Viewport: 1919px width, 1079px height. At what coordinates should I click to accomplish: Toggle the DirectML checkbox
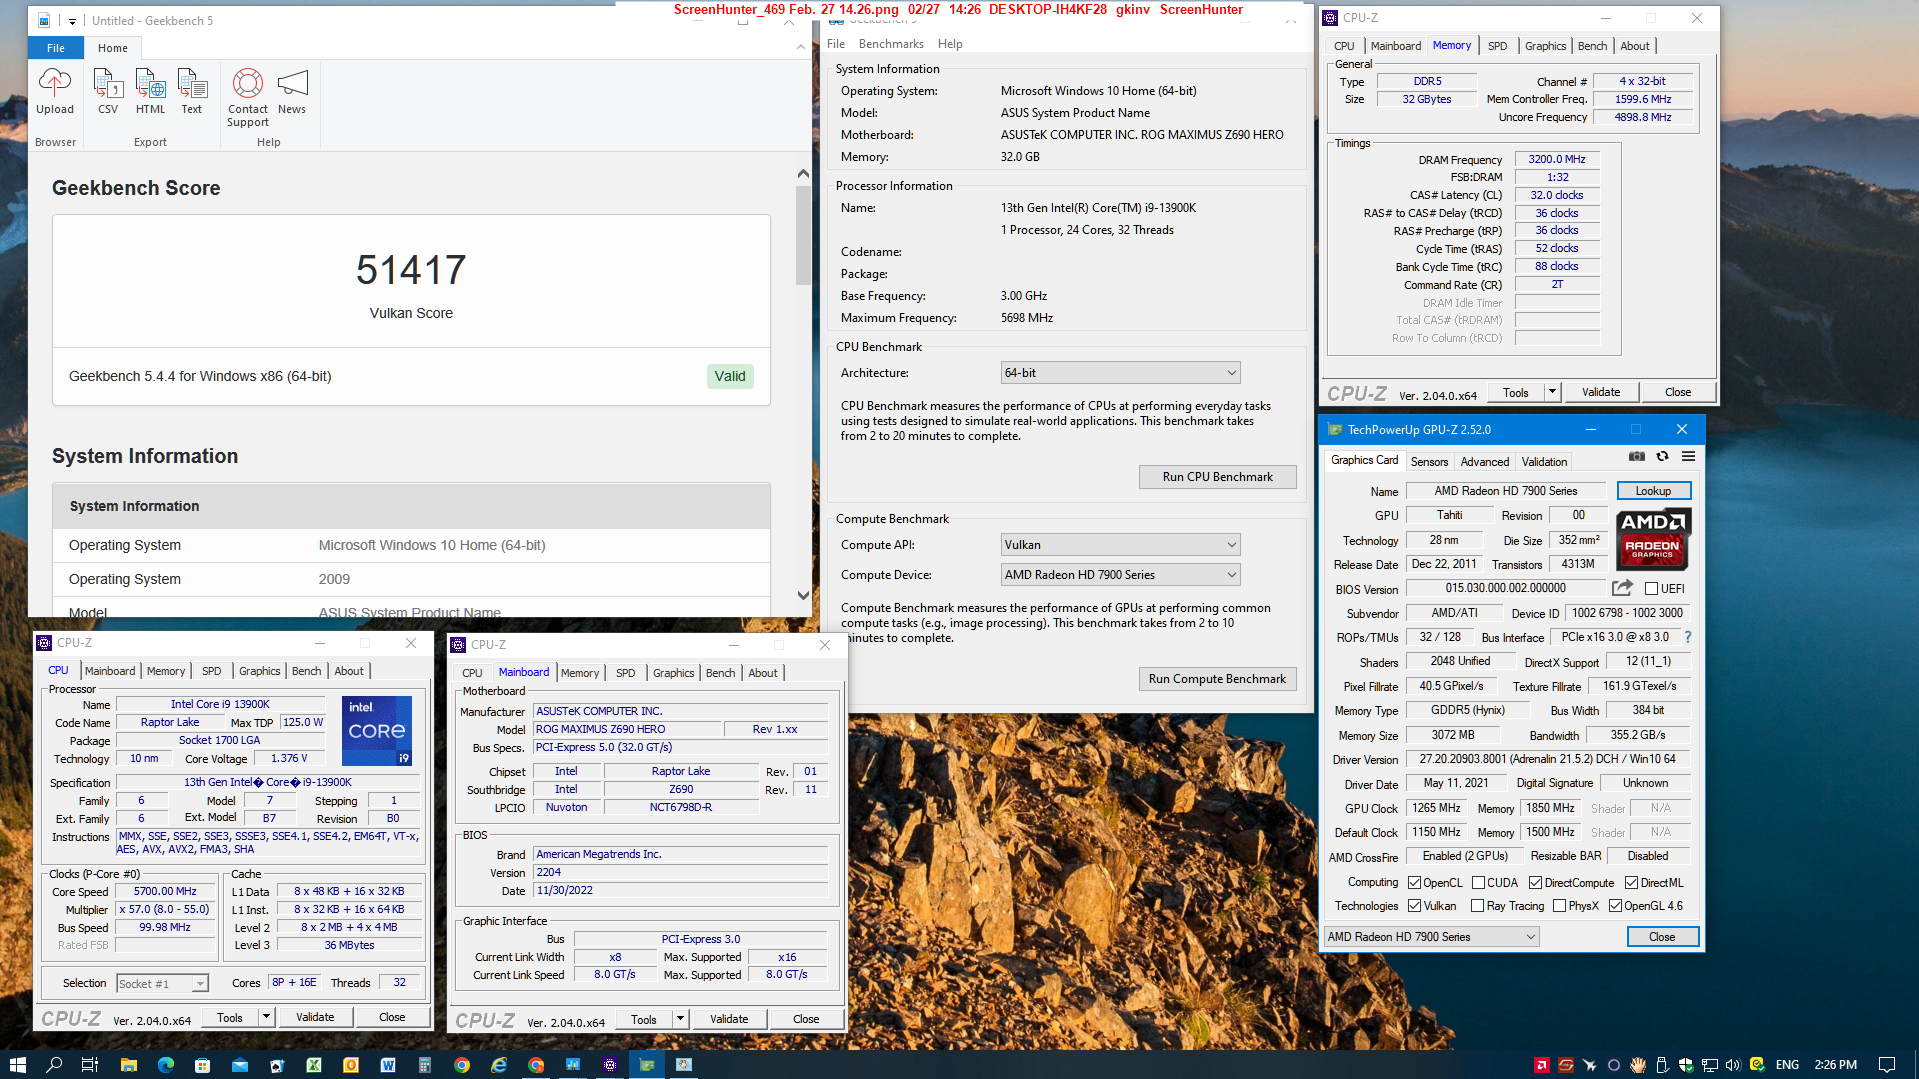point(1631,883)
